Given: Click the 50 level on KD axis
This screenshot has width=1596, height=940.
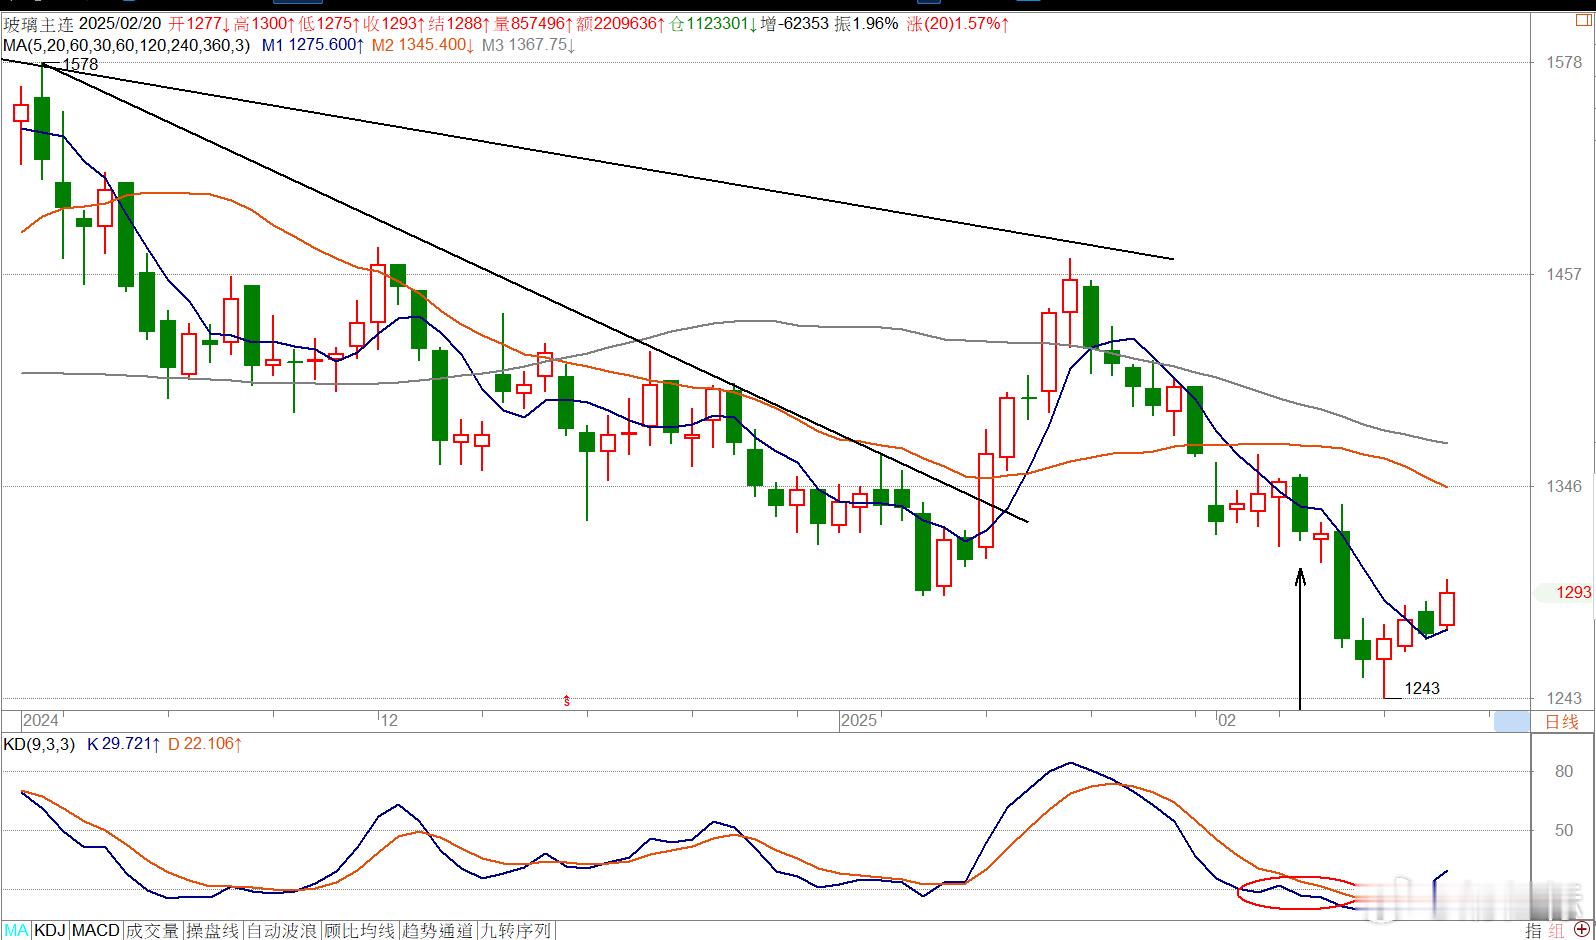Looking at the screenshot, I should pos(1564,830).
